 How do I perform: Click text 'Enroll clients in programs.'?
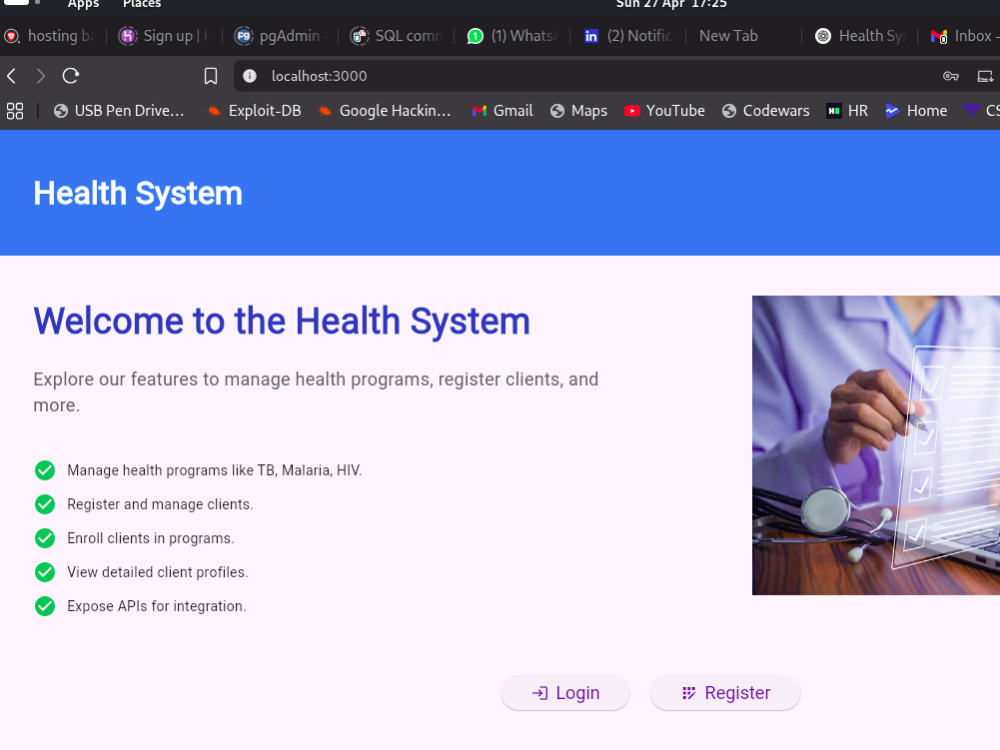[x=151, y=538]
